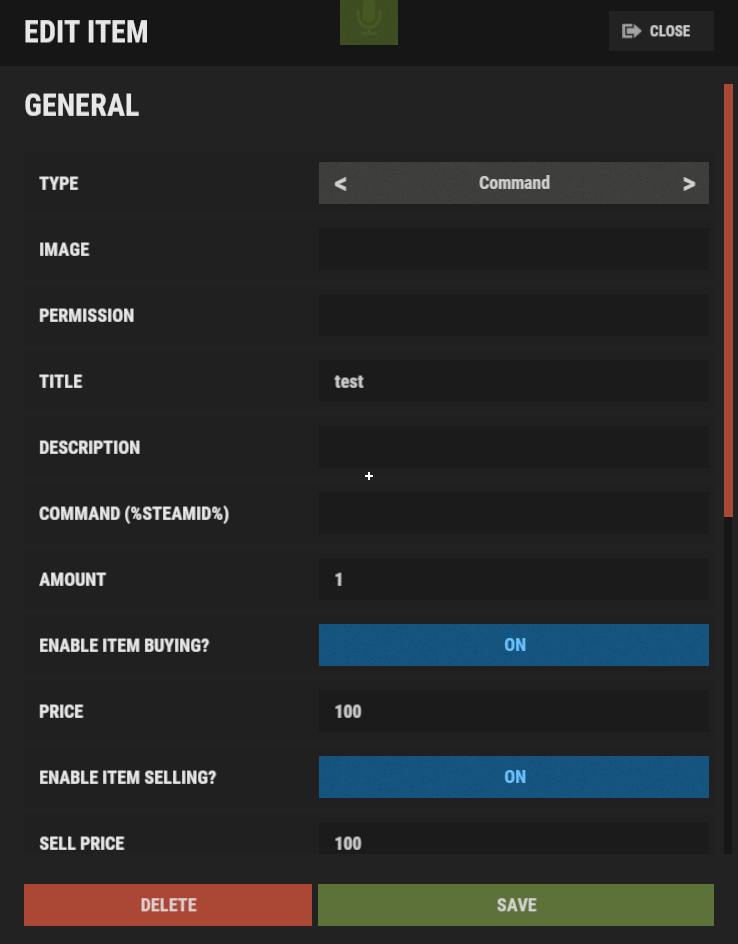
Task: Toggle Enable Item Buying switch off
Action: [514, 645]
